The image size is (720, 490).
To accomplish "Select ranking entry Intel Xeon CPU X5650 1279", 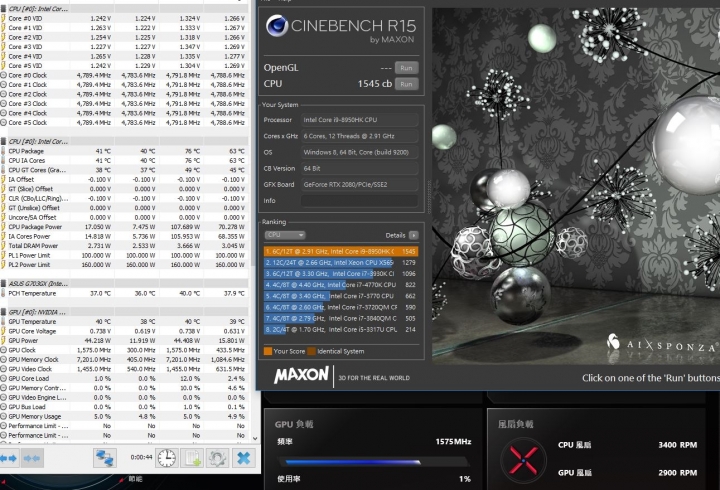I will pos(341,263).
